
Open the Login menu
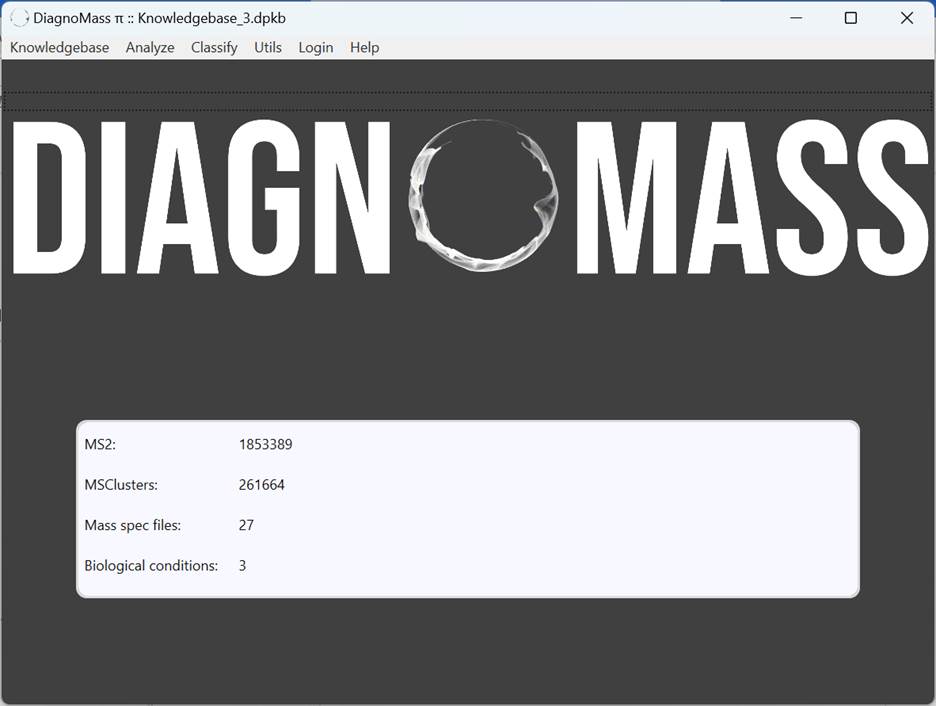pos(316,47)
